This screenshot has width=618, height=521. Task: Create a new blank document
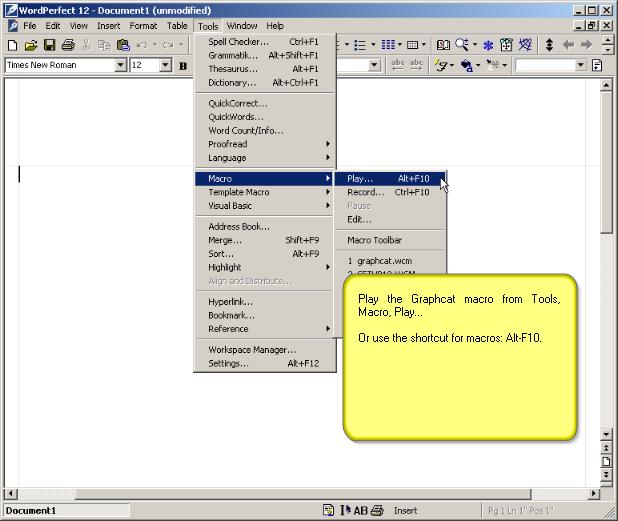tap(13, 45)
